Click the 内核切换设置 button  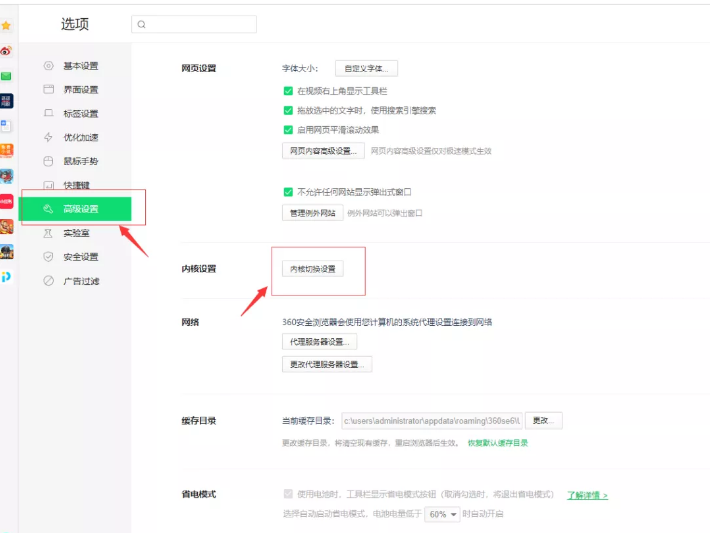point(313,269)
